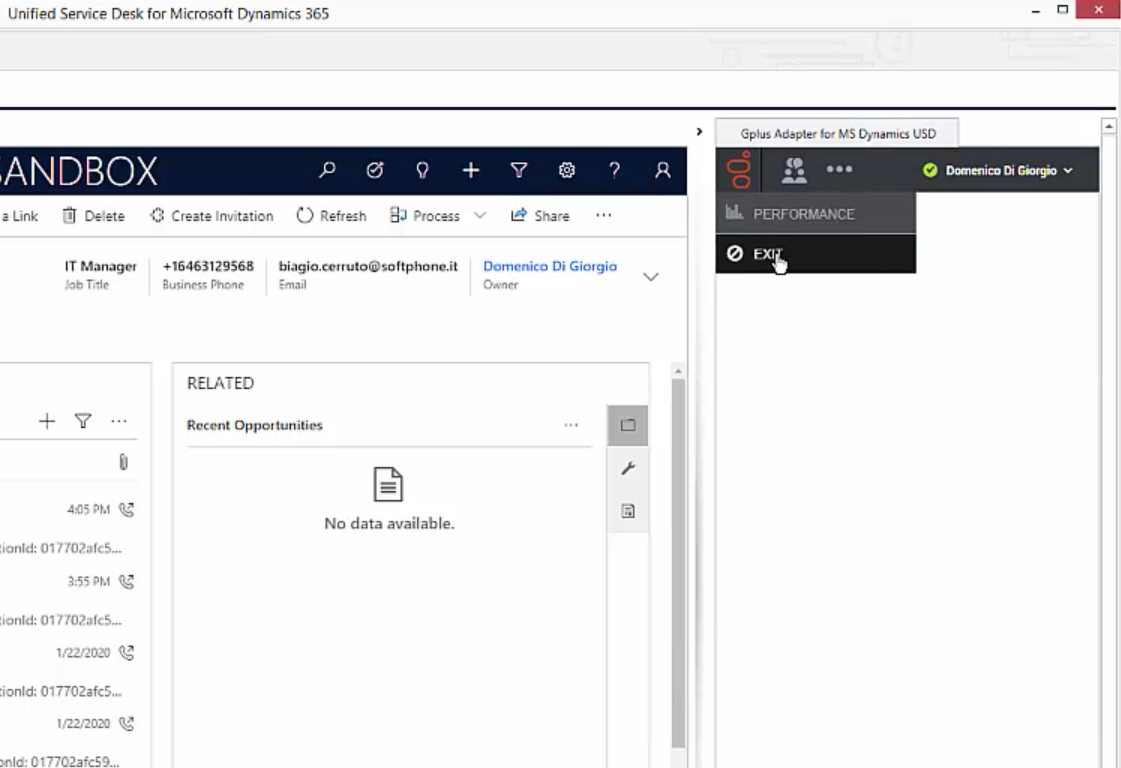Viewport: 1121px width, 768px height.
Task: Click the business phone +16463129568
Action: click(208, 266)
